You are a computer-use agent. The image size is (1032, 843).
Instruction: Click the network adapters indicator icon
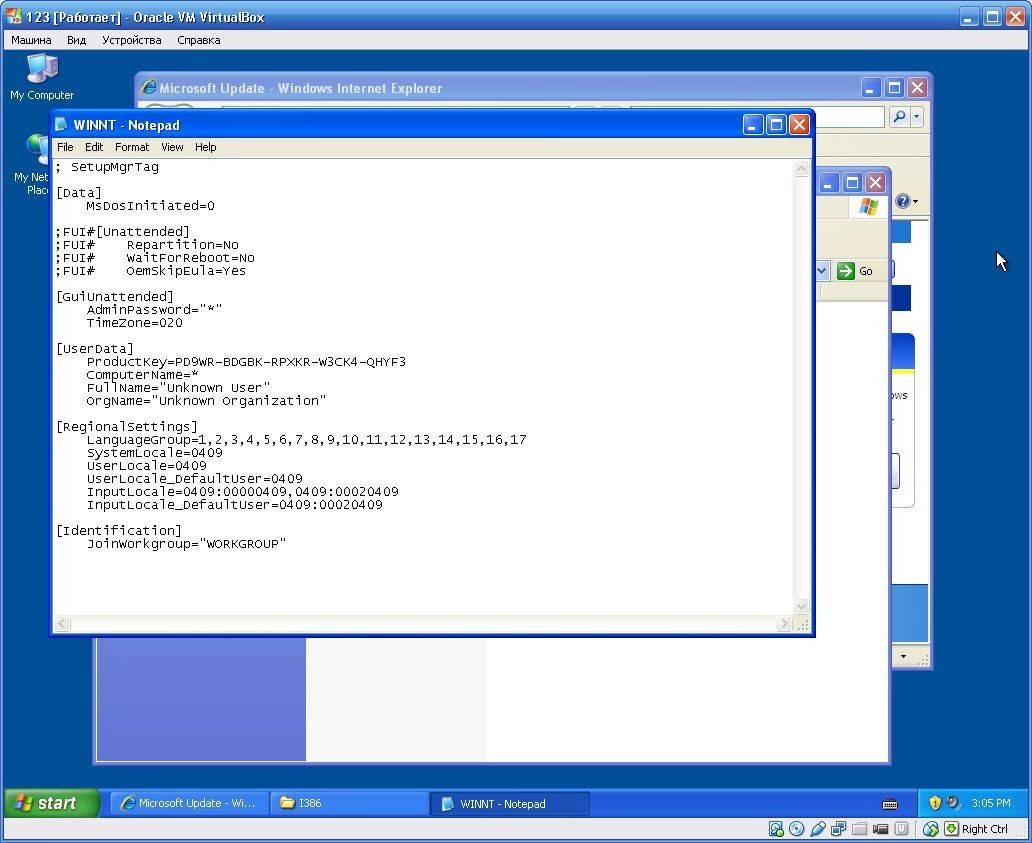point(838,829)
